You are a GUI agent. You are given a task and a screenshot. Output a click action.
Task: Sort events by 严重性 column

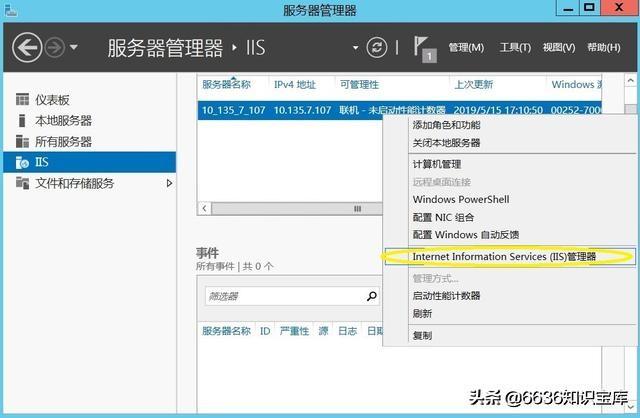click(294, 331)
